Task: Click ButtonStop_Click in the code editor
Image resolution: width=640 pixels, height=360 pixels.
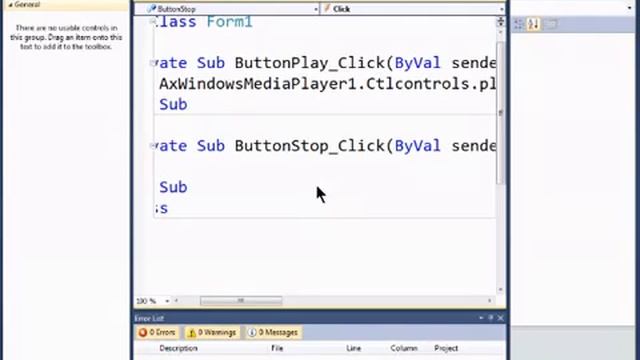Action: [310, 146]
